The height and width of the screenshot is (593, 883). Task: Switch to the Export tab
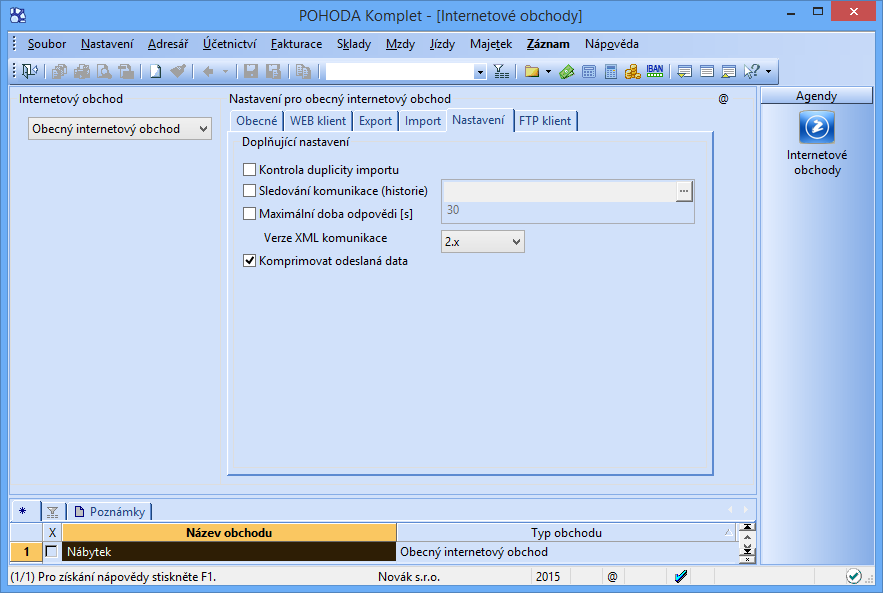click(x=375, y=121)
